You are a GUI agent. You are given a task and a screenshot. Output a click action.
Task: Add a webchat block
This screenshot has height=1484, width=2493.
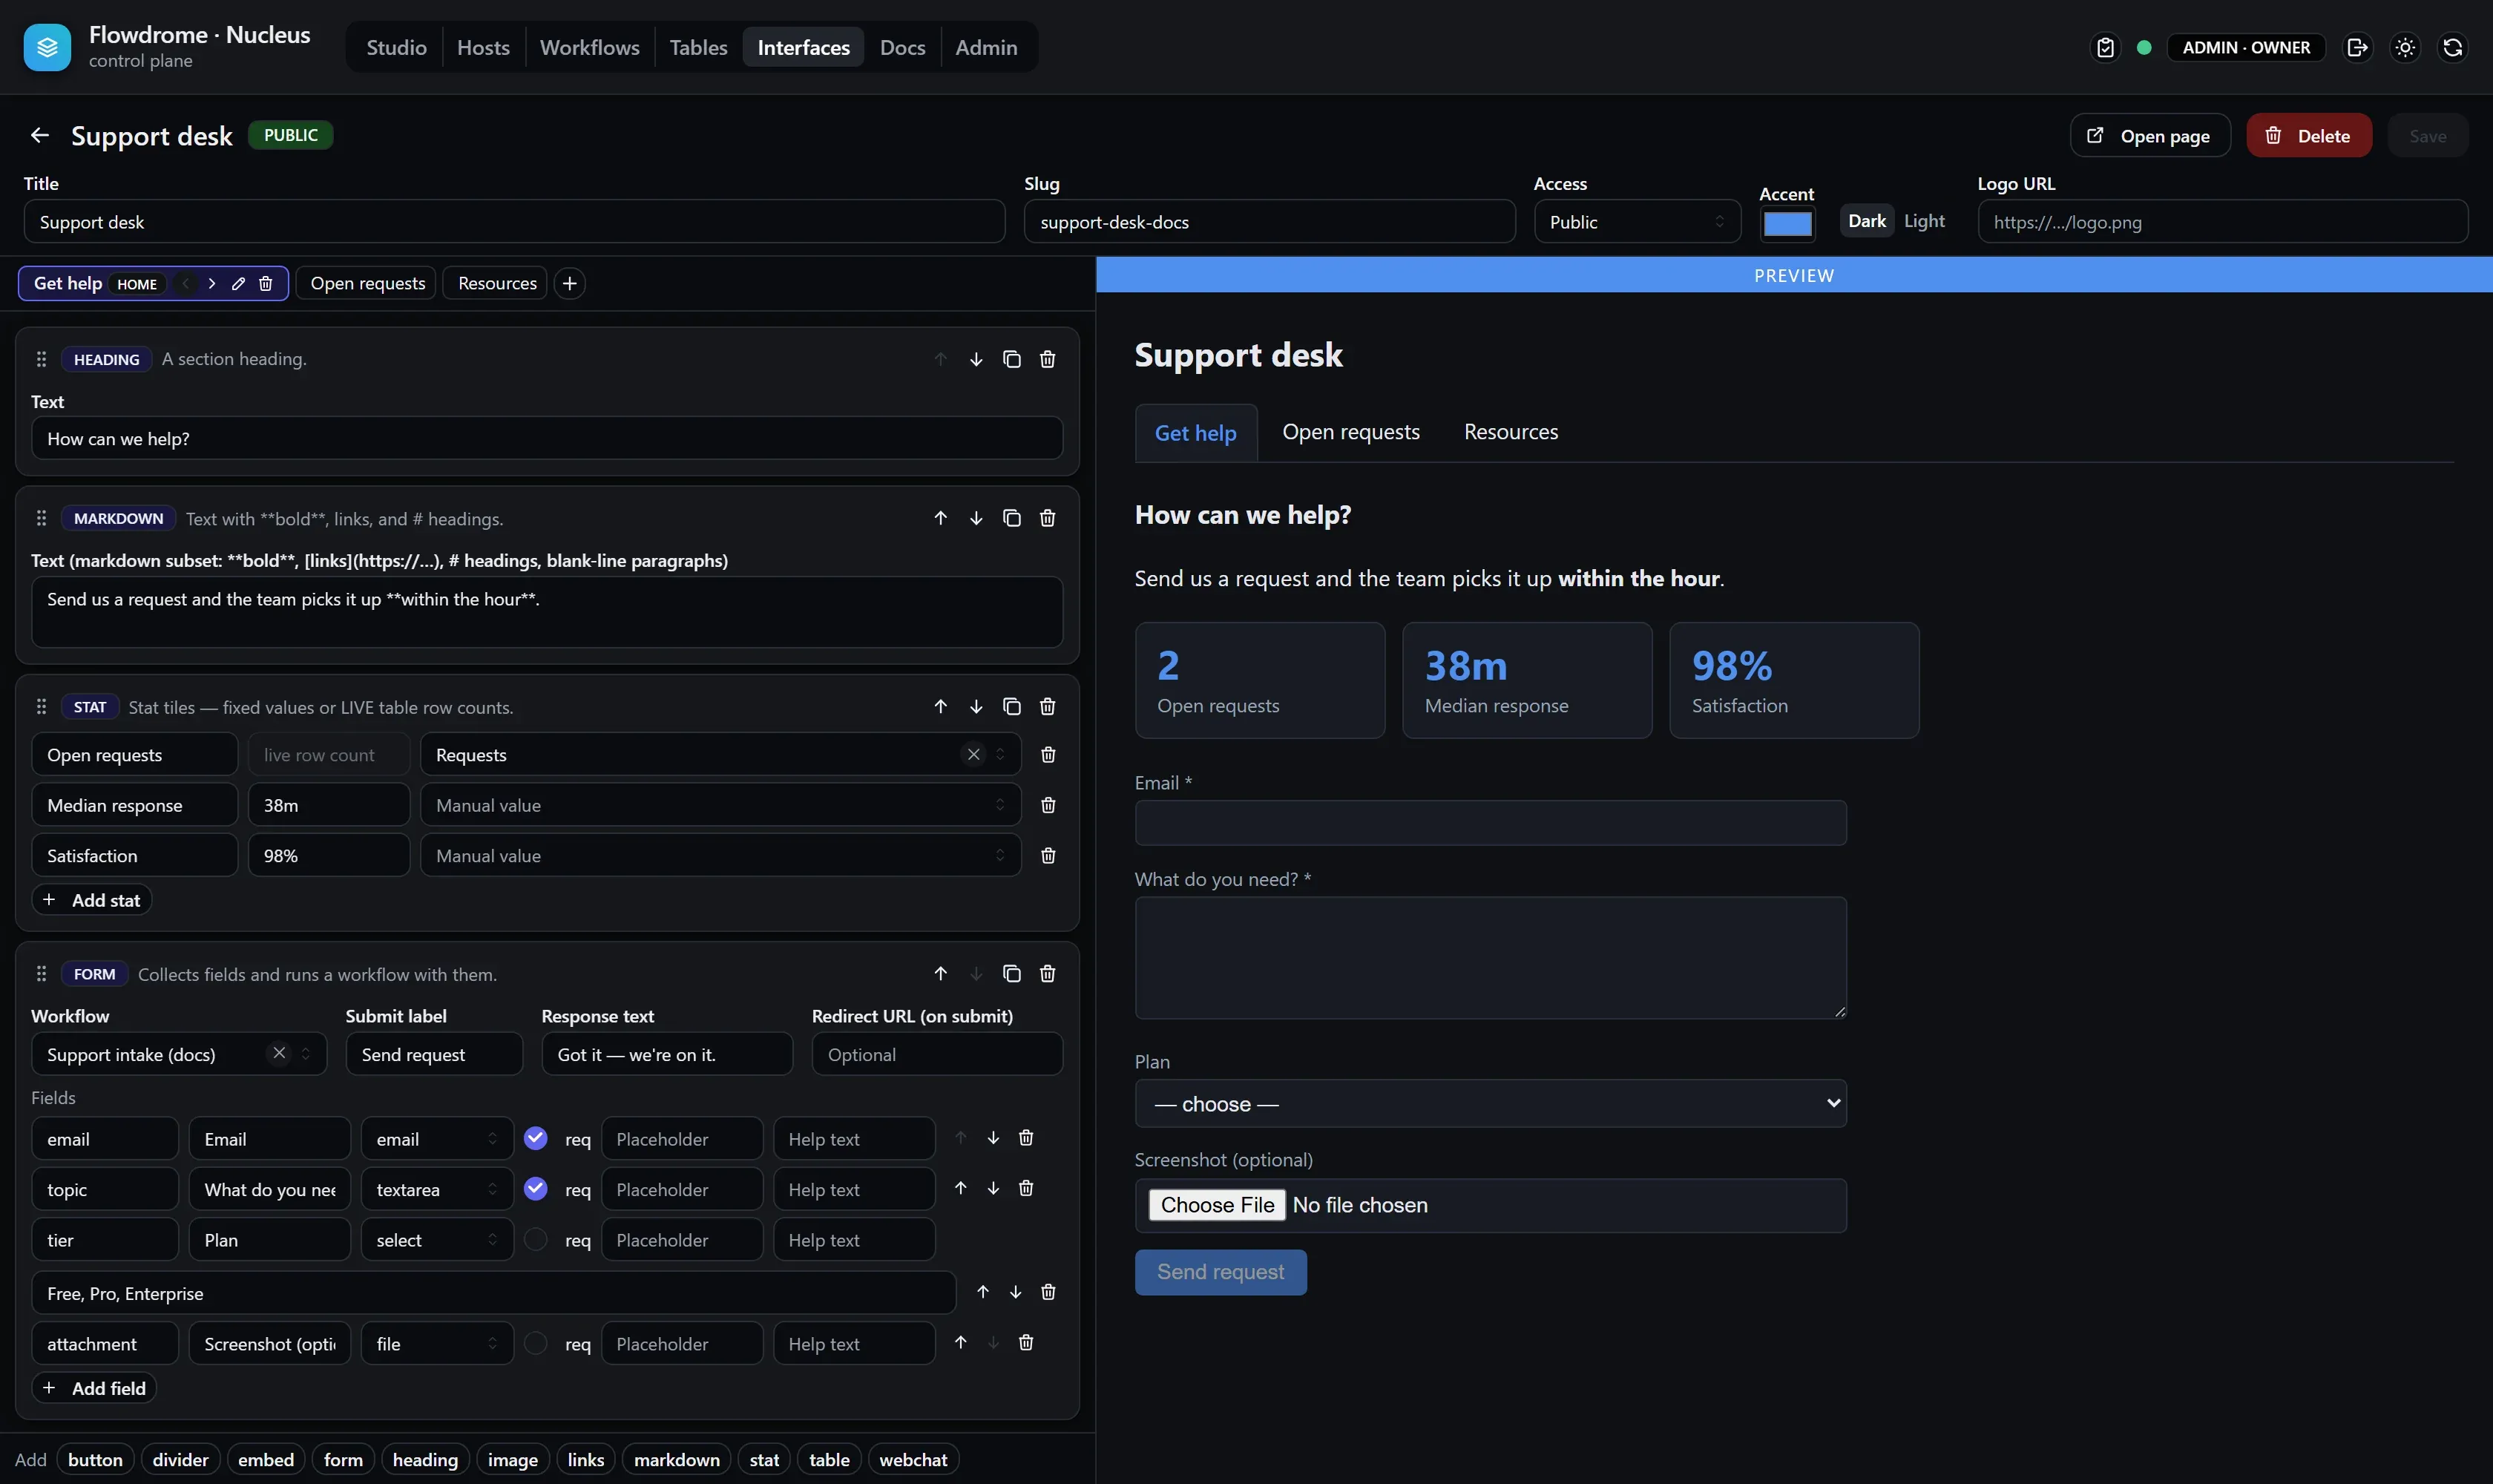(x=913, y=1459)
